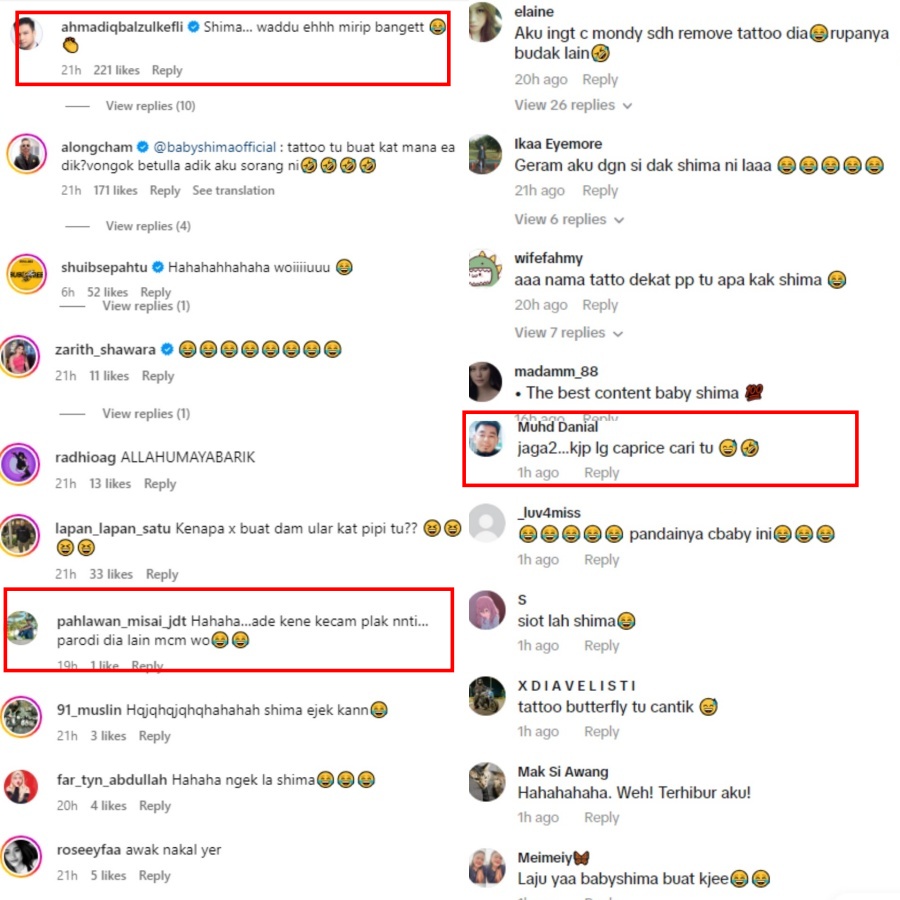Reply to lapan_lapan_satu's comment
The image size is (900, 900).
click(x=162, y=574)
